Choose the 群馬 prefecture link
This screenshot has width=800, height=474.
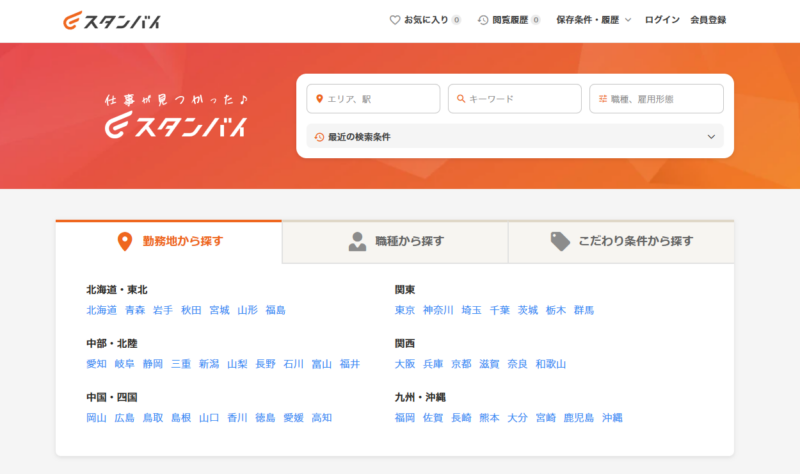[x=584, y=310]
